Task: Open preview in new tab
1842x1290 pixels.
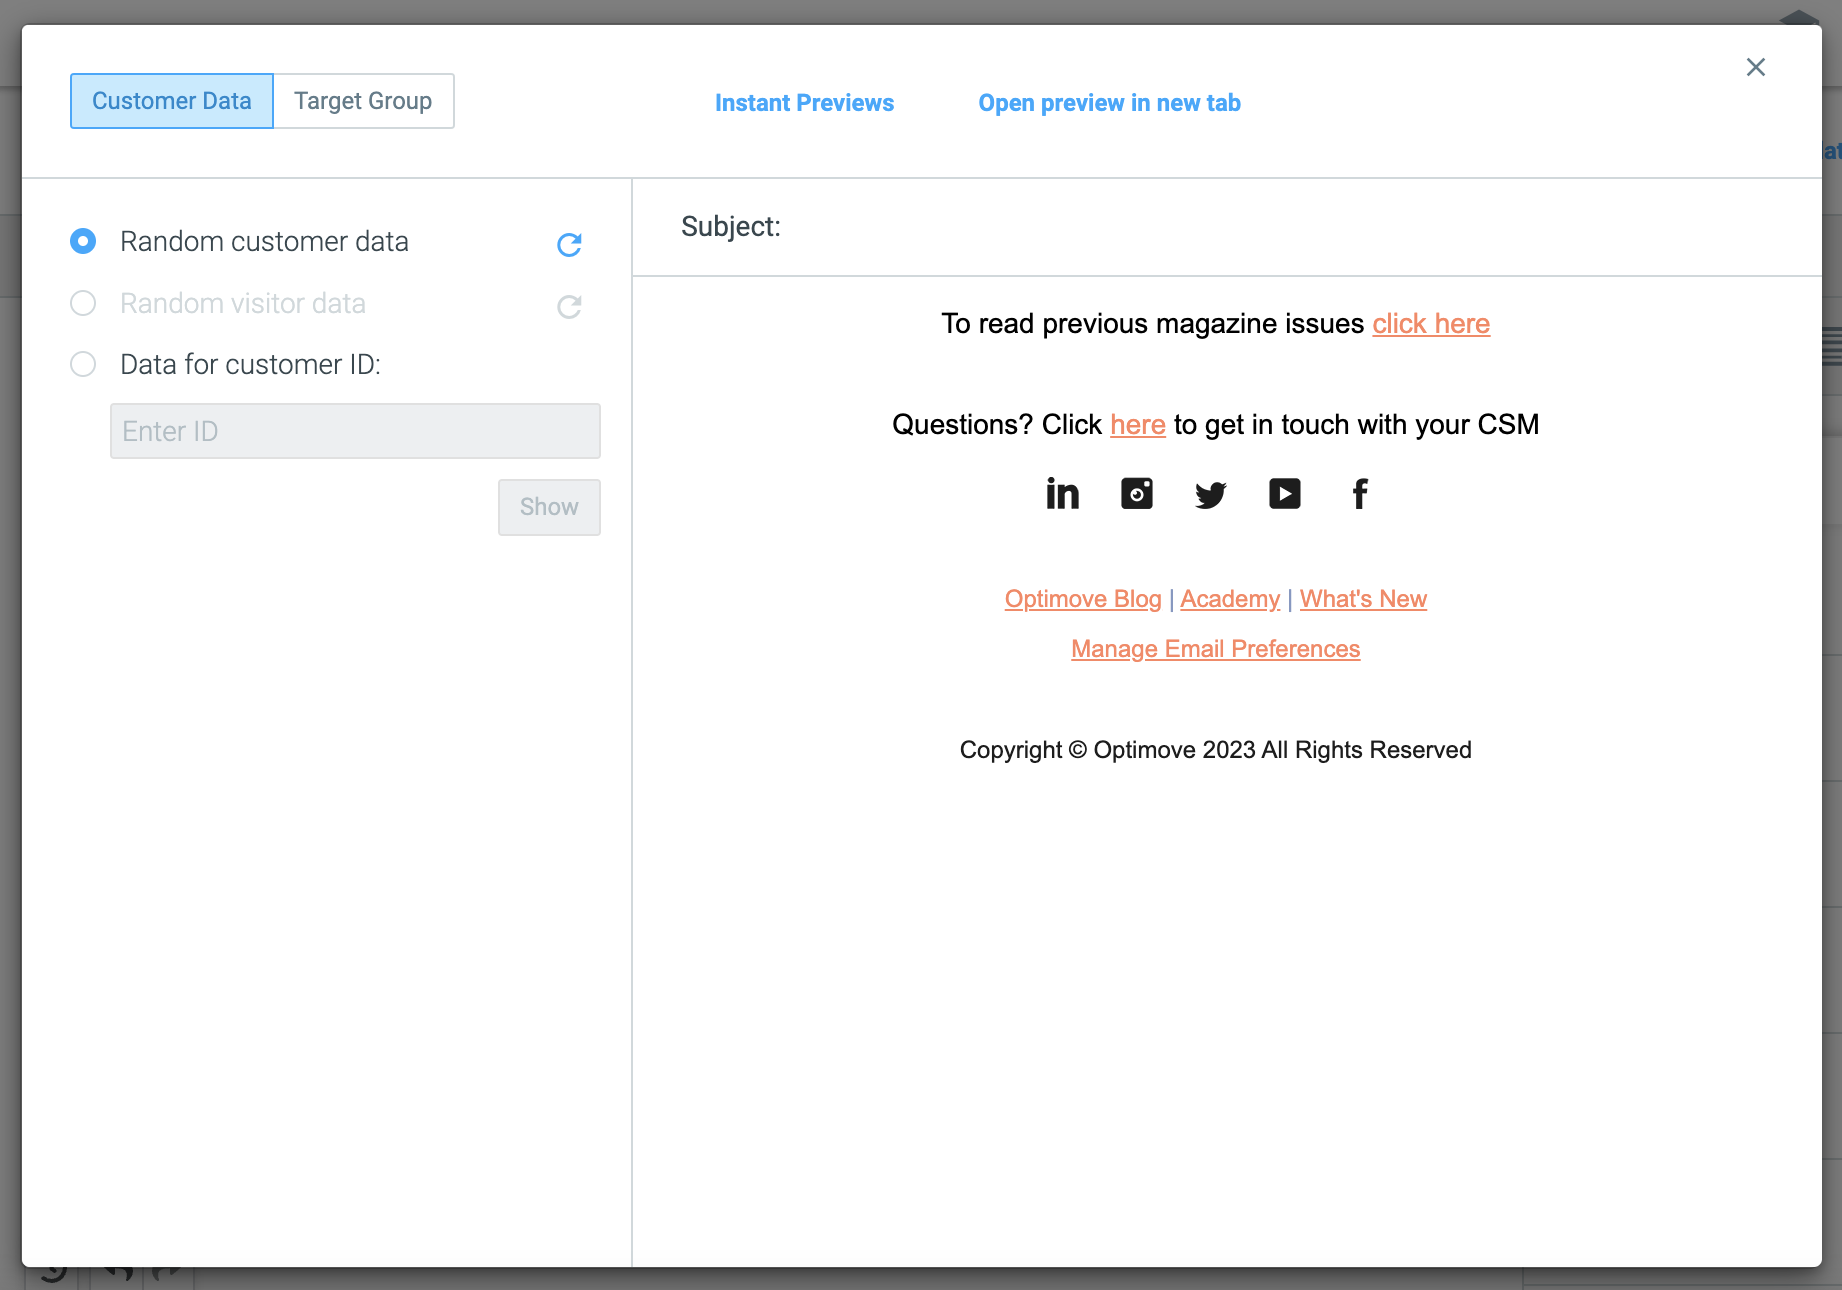Action: [1110, 103]
